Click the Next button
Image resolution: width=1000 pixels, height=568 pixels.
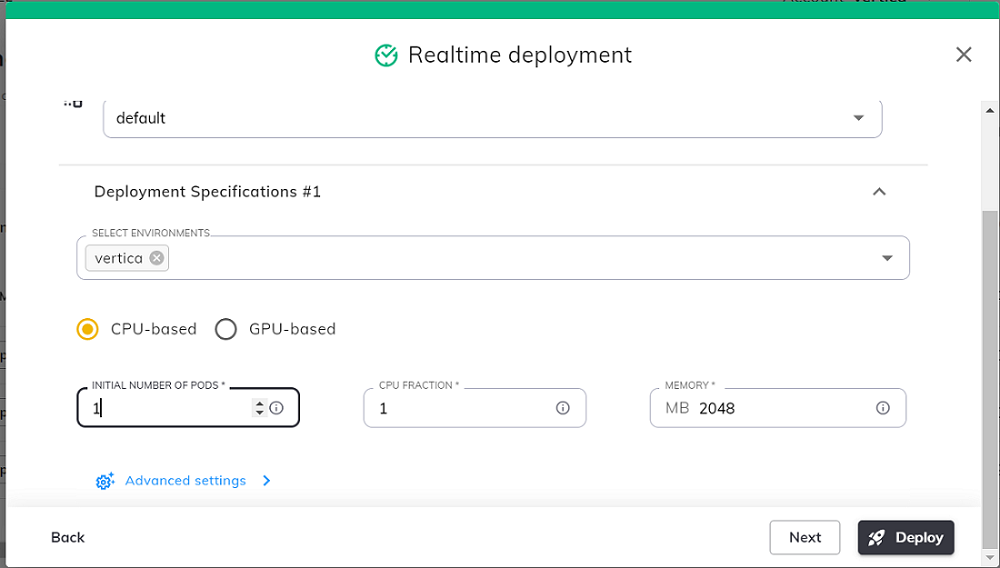coord(805,537)
